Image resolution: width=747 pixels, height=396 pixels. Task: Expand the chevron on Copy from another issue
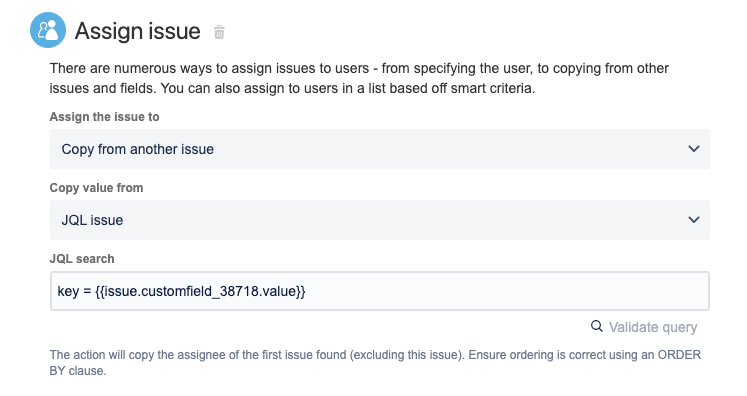694,149
